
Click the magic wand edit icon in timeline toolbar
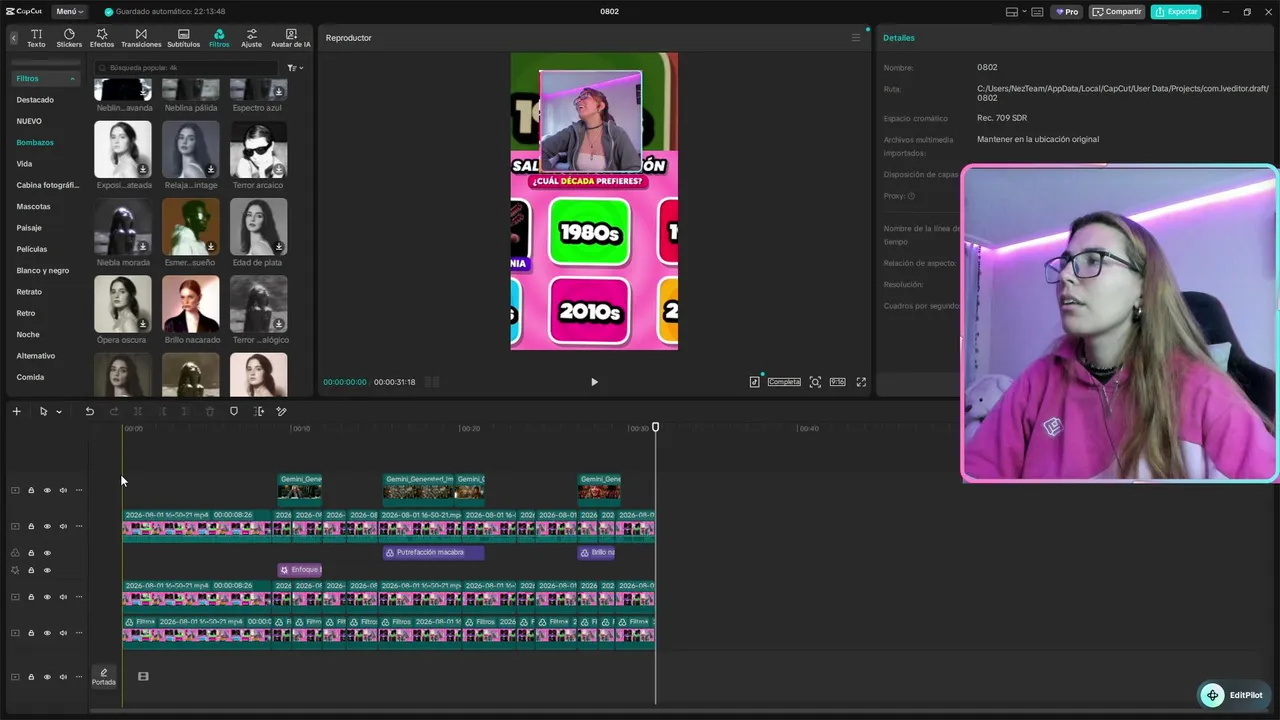[x=281, y=411]
